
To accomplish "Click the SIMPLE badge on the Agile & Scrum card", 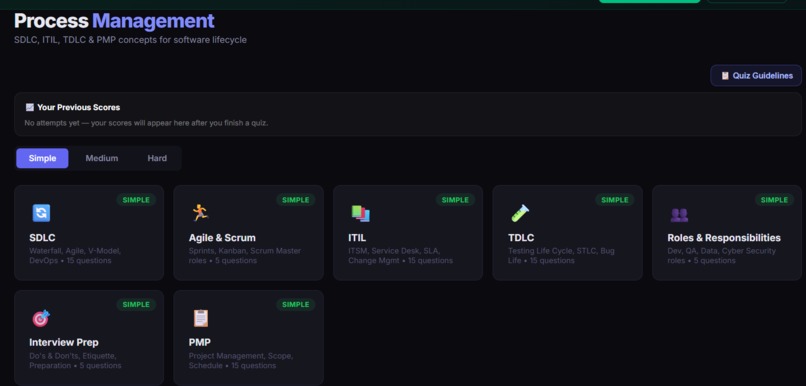I will (296, 200).
